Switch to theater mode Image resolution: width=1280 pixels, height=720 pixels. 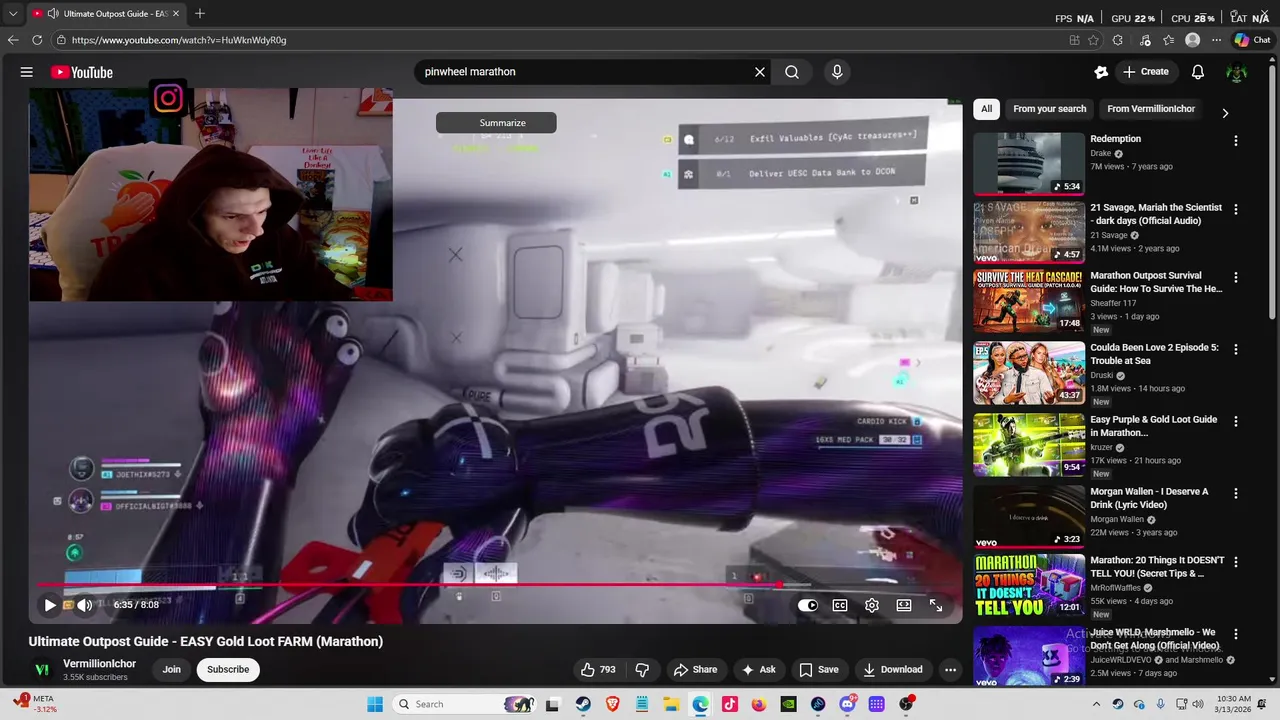pyautogui.click(x=904, y=605)
